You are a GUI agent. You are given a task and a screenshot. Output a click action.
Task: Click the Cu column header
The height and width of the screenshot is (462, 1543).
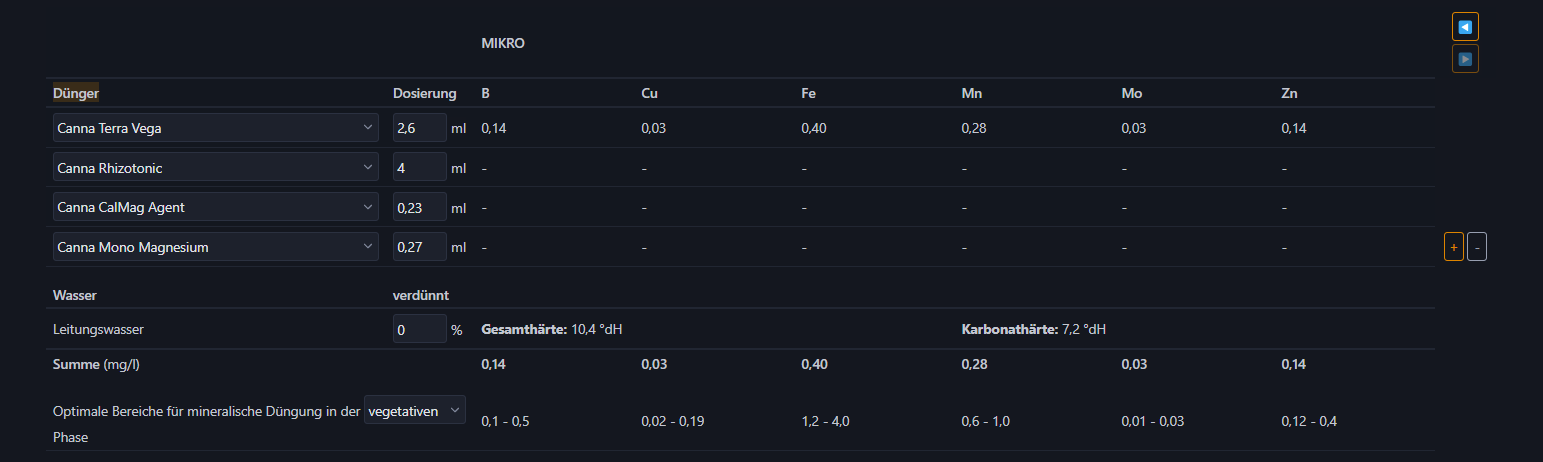650,93
